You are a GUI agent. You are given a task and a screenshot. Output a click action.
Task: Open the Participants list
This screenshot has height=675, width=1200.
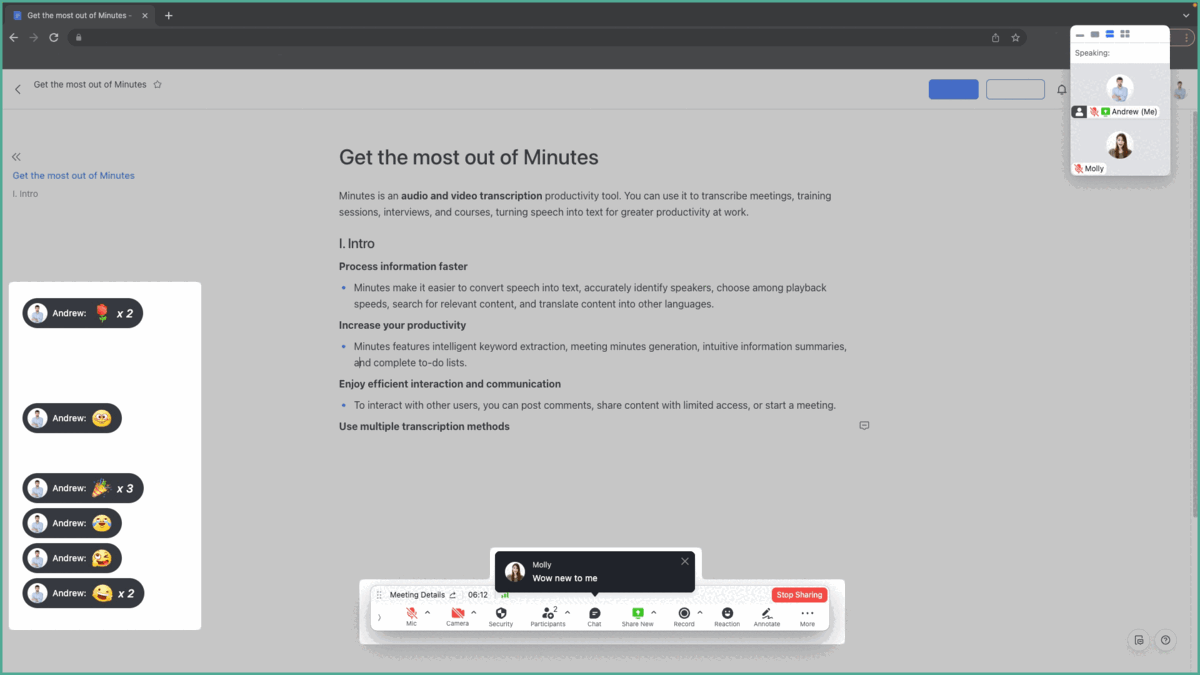click(x=546, y=614)
